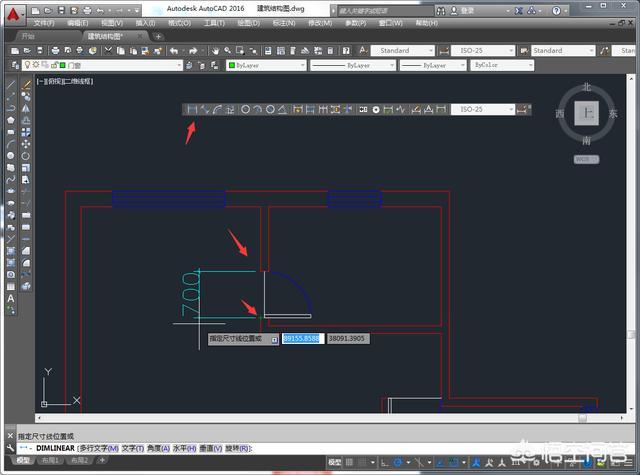Open the AutoCAD application menu (red A)
This screenshot has width=640, height=475.
coord(13,15)
